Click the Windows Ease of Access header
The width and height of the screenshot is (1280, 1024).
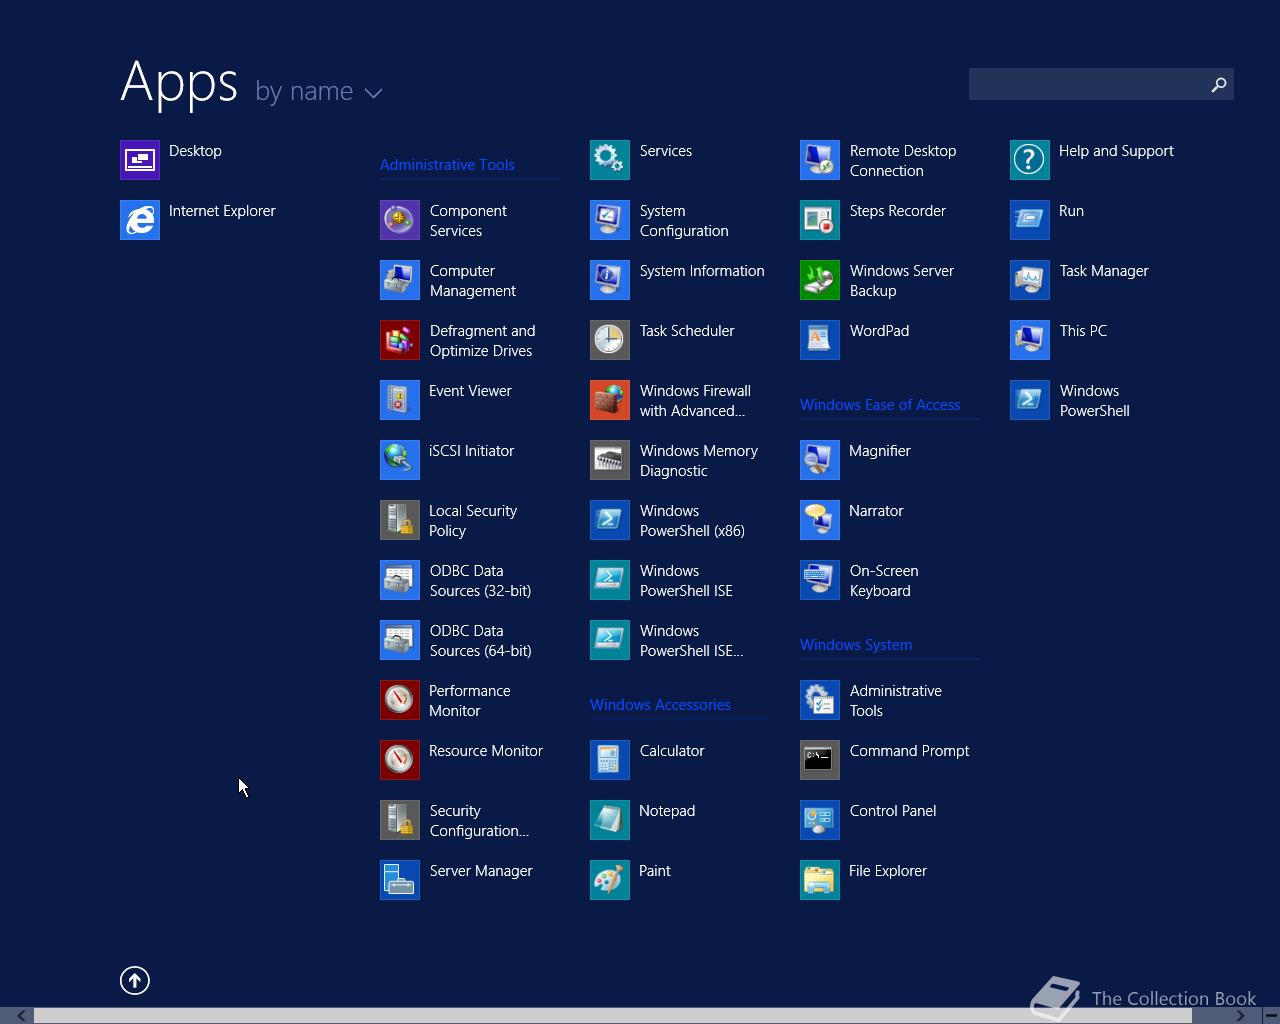(880, 405)
